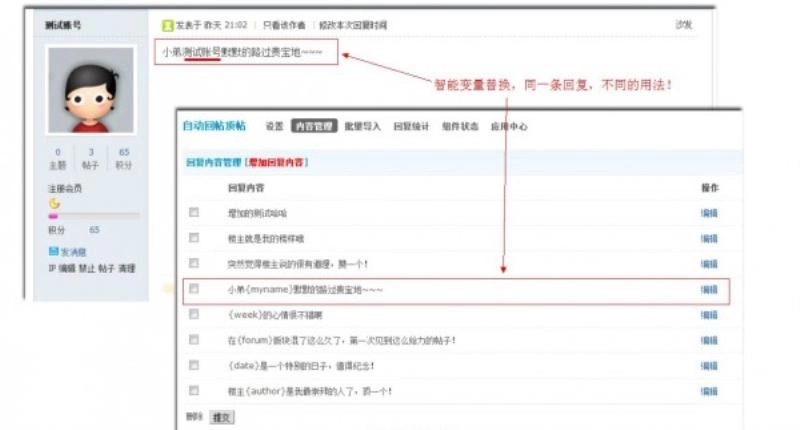Click the reply text containing {date}

point(301,366)
